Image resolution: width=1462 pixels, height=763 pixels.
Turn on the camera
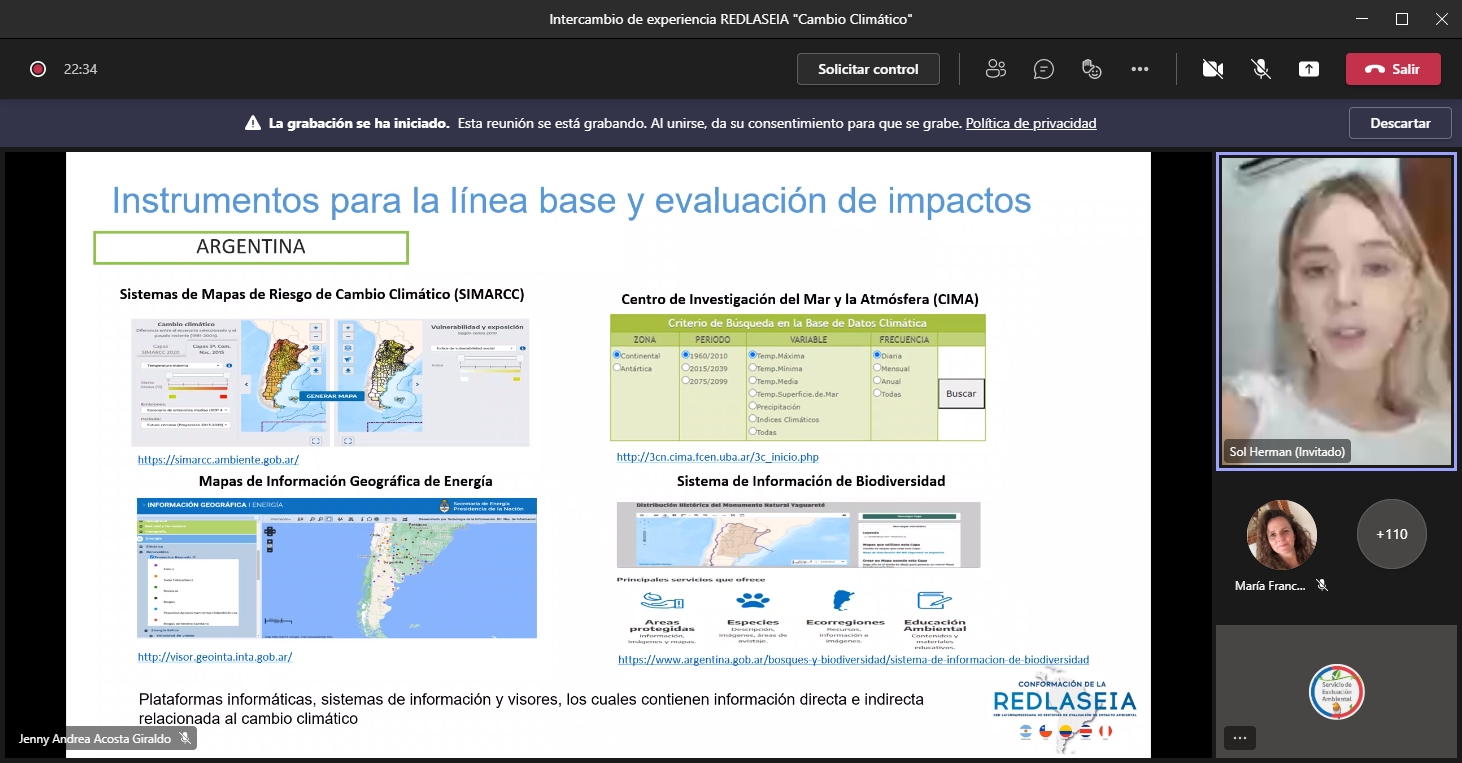click(1213, 69)
